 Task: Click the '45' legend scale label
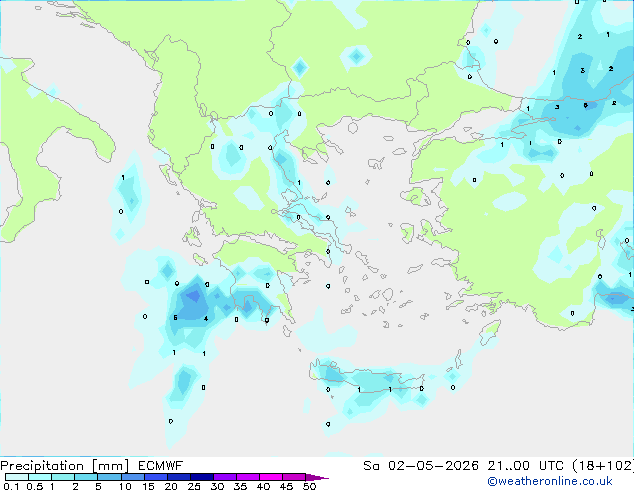tap(286, 486)
